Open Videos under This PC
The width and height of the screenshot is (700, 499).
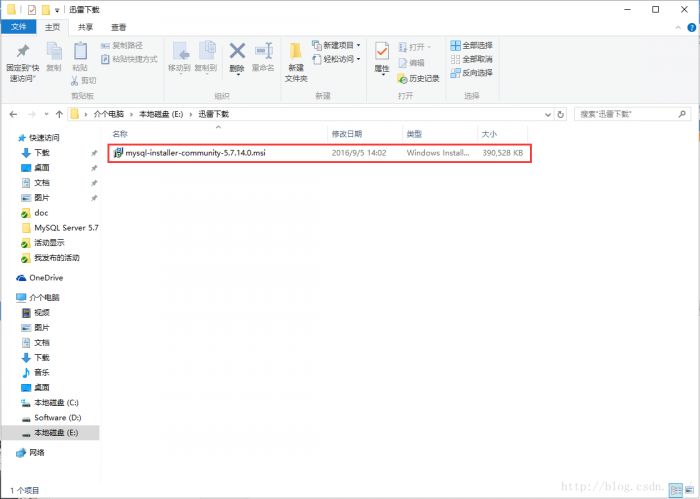(x=42, y=313)
